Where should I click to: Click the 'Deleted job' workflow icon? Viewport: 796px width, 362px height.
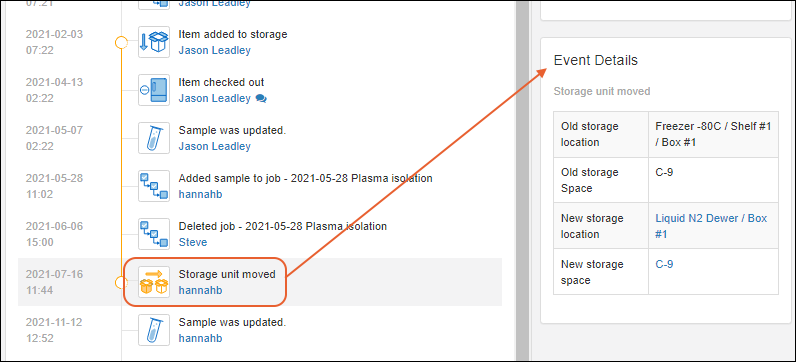(x=154, y=234)
